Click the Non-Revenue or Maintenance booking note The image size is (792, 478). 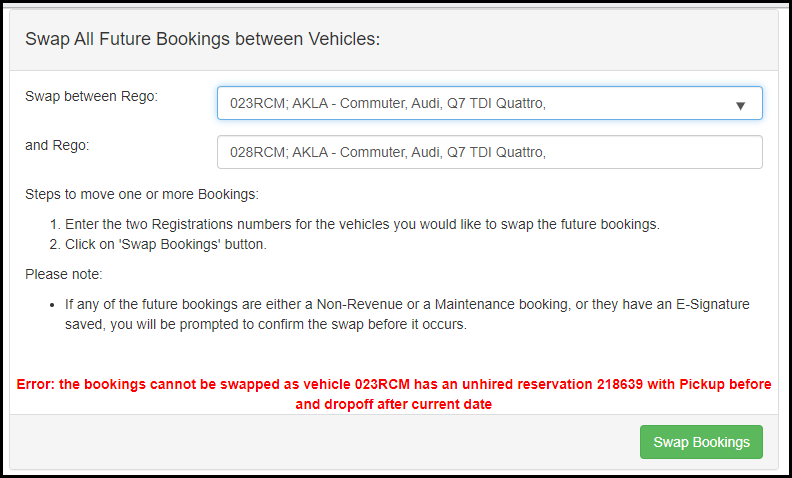[407, 305]
